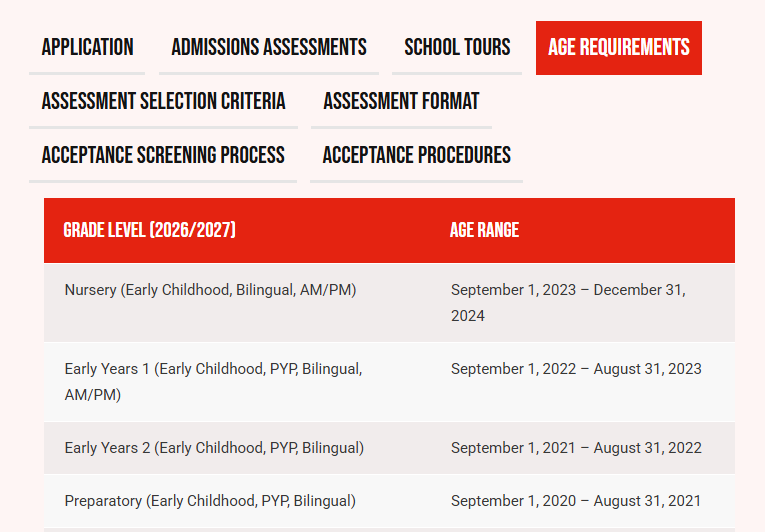This screenshot has height=532, width=765.
Task: Show the Acceptance Procedures tab
Action: [x=416, y=155]
